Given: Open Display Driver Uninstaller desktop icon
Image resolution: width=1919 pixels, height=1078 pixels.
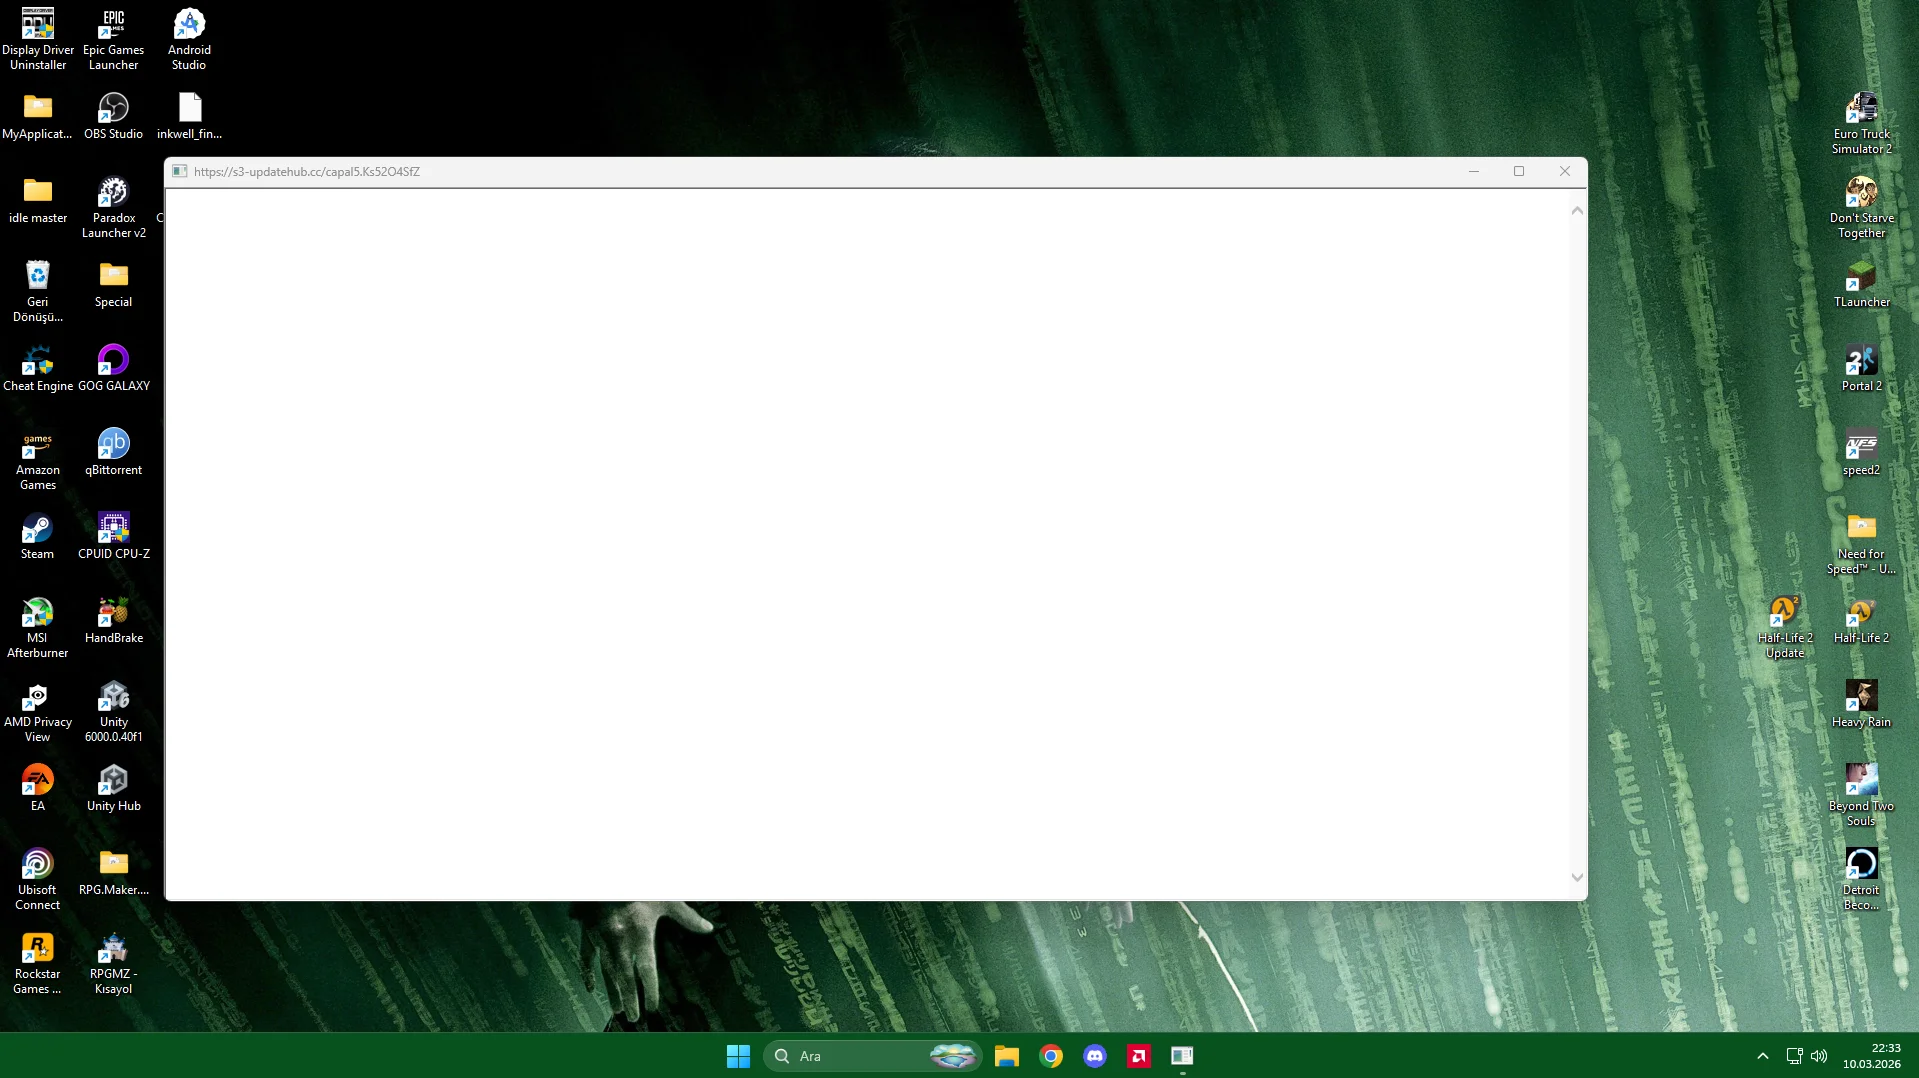Looking at the screenshot, I should (38, 39).
